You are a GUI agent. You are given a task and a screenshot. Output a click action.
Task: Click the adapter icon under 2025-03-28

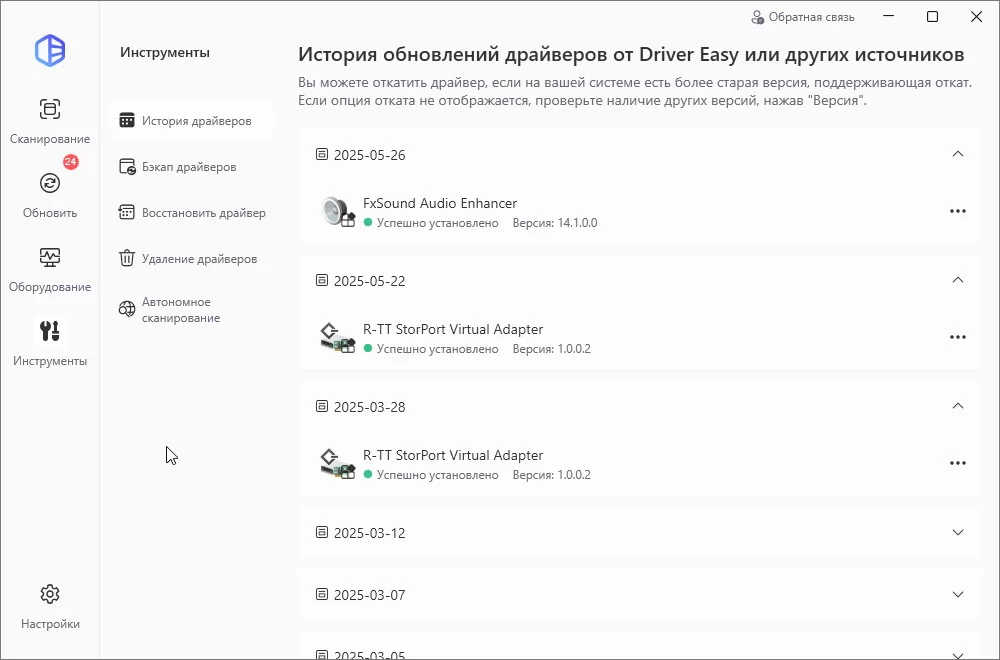[338, 464]
